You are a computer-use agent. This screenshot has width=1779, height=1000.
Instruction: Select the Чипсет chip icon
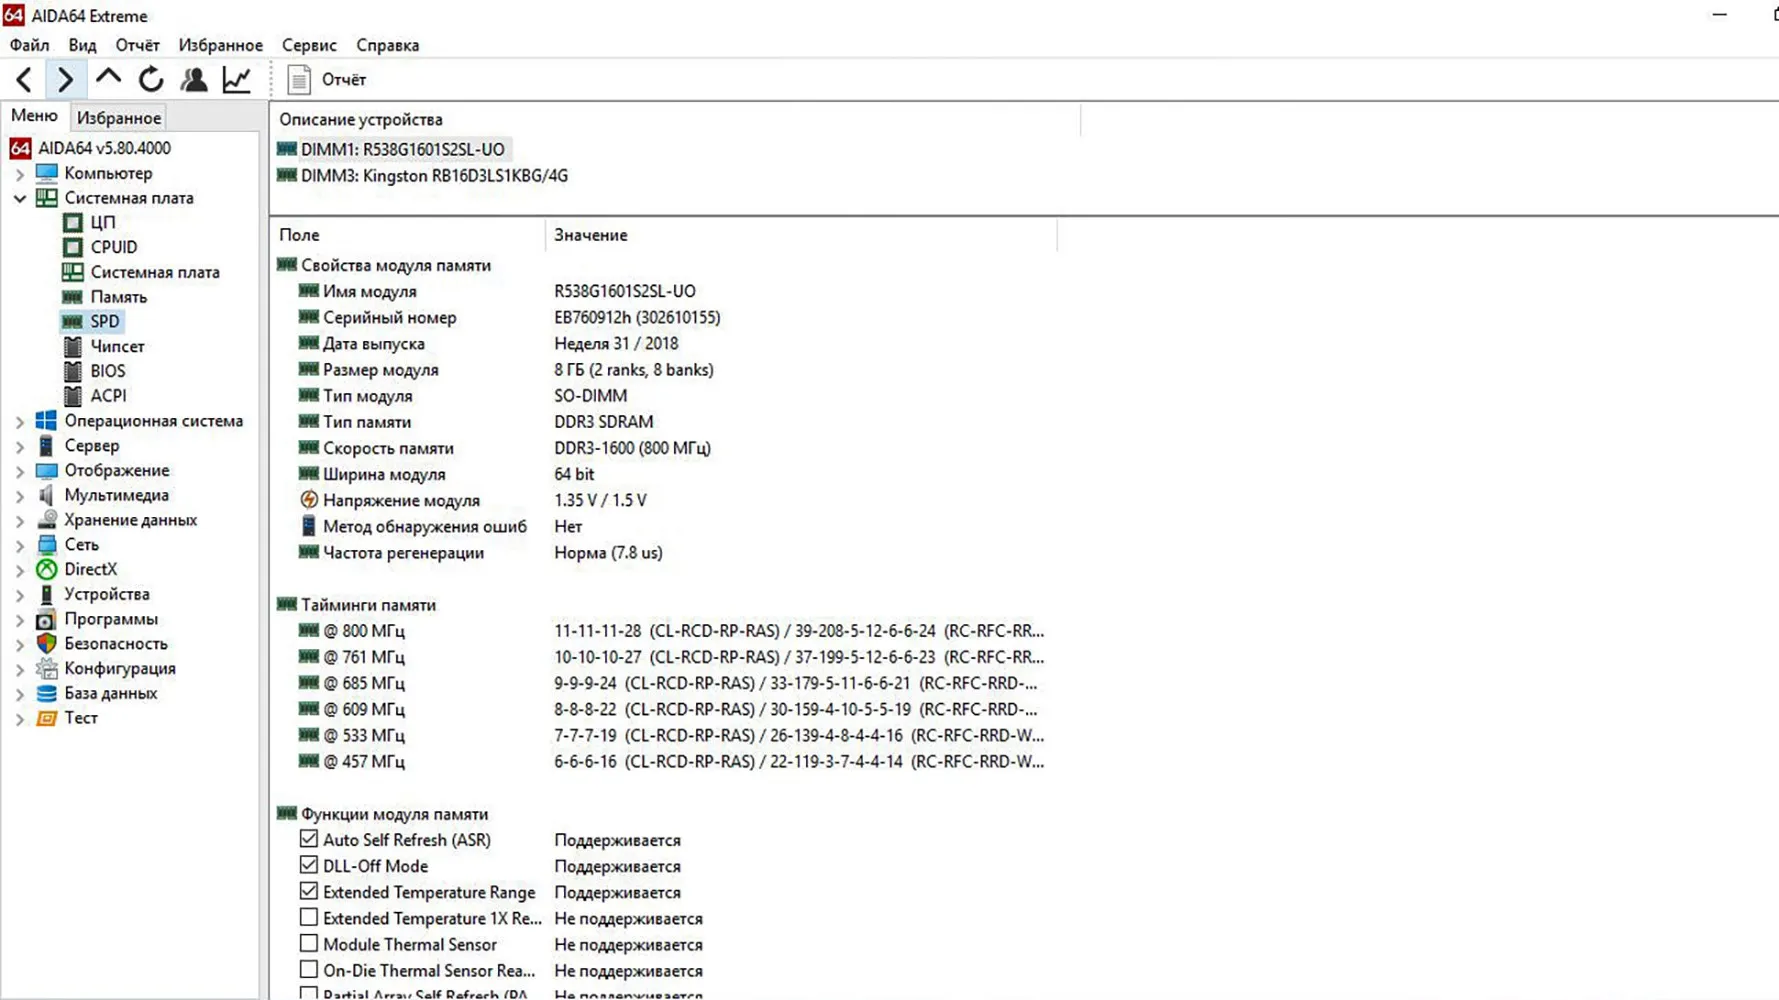click(x=73, y=346)
